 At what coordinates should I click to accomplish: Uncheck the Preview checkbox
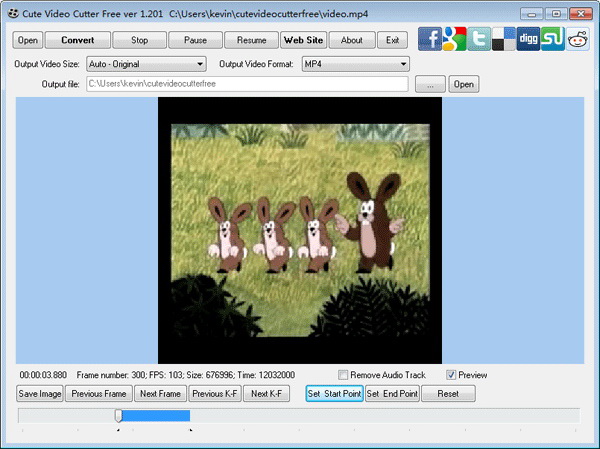coord(451,375)
